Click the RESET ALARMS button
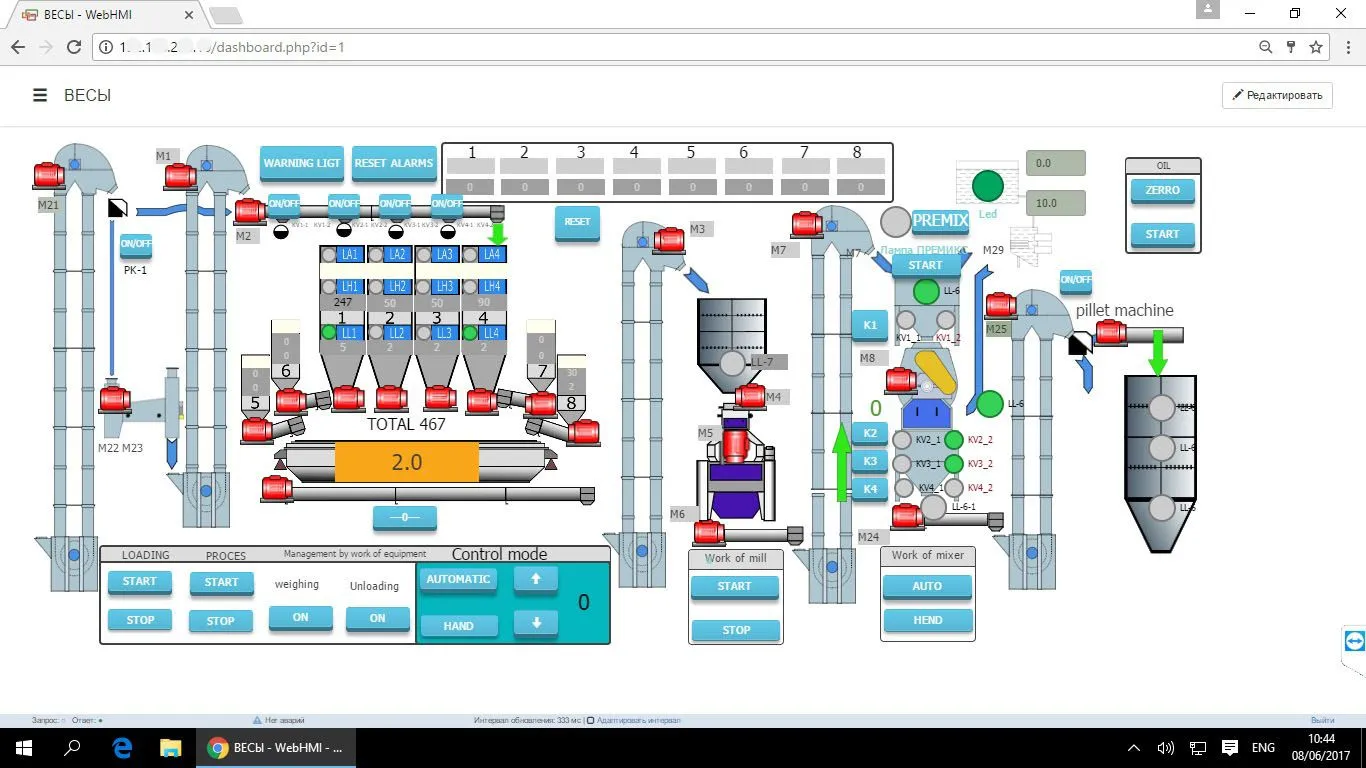Viewport: 1366px width, 768px height. [x=394, y=163]
